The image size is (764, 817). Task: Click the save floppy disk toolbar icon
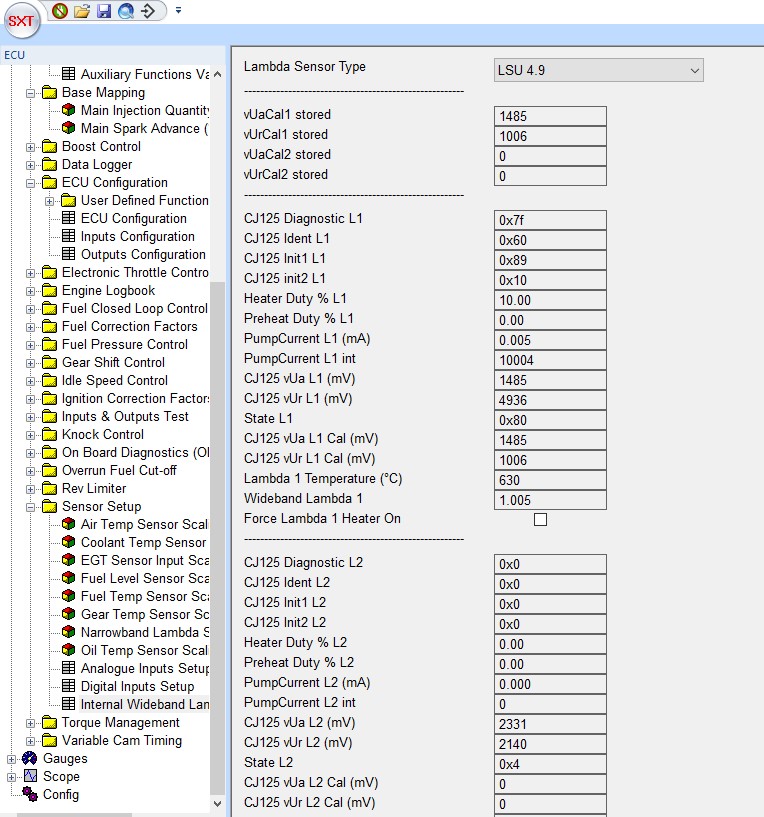click(103, 11)
